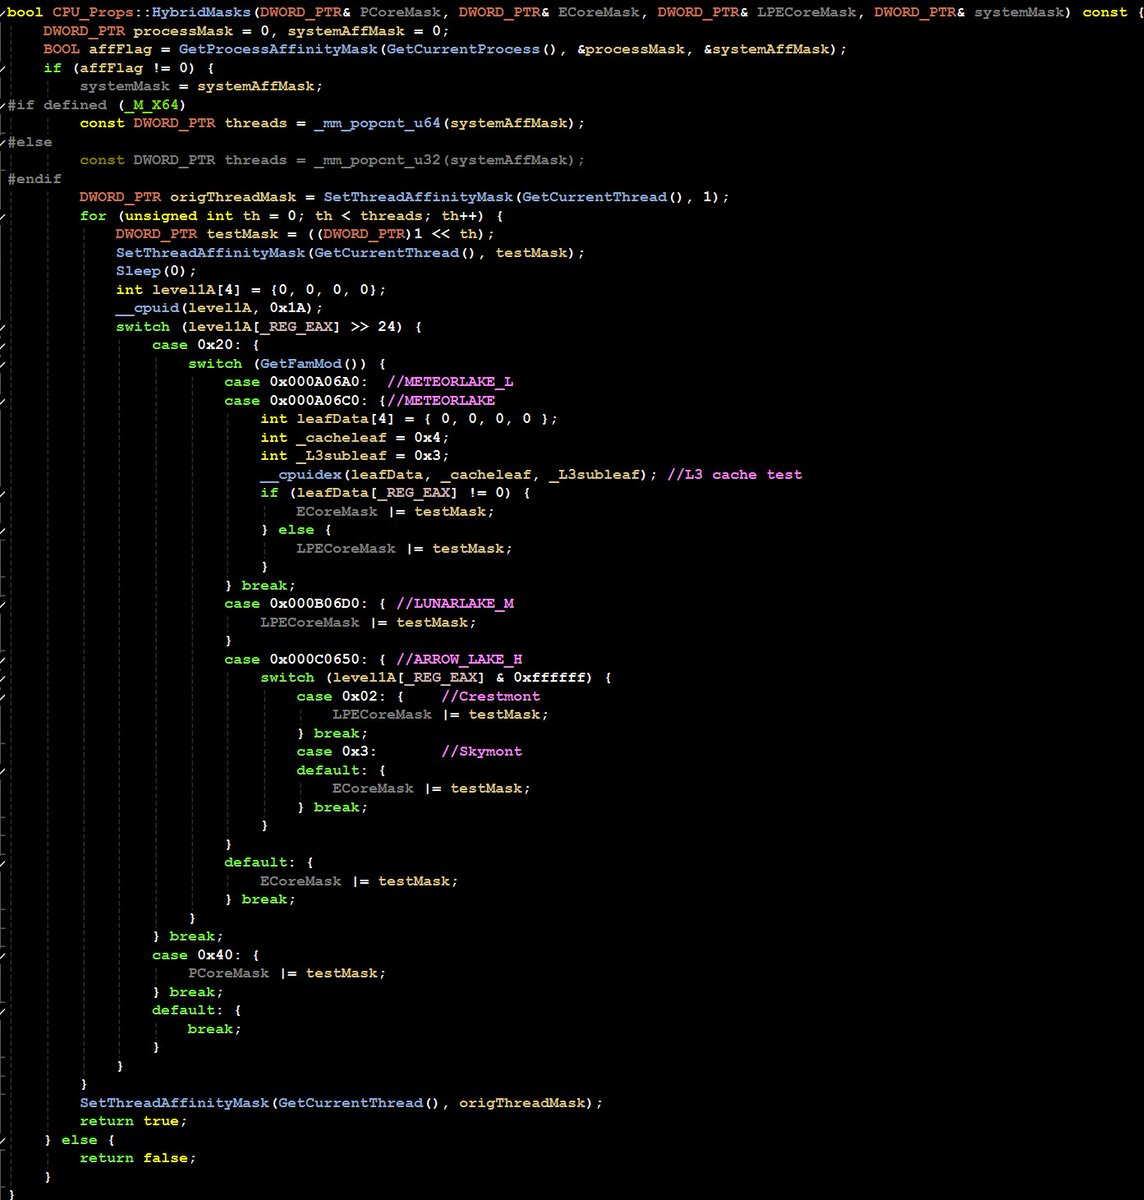Click 'if (leafData[_REG_EAX] != 0)' condition

pos(386,493)
